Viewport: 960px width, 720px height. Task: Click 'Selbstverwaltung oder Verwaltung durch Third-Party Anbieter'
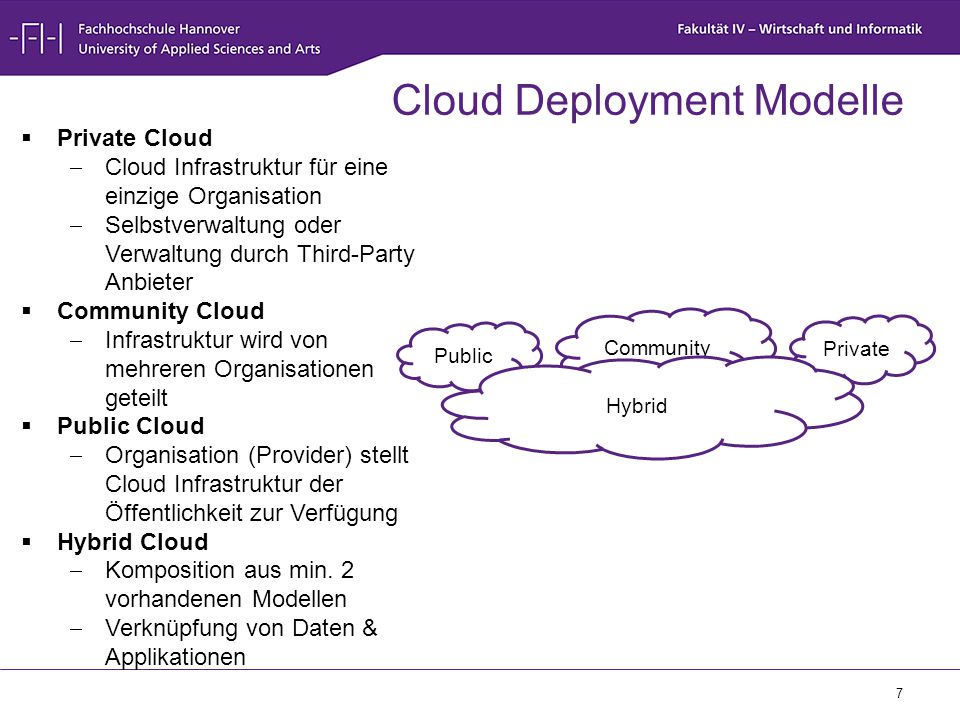[260, 253]
